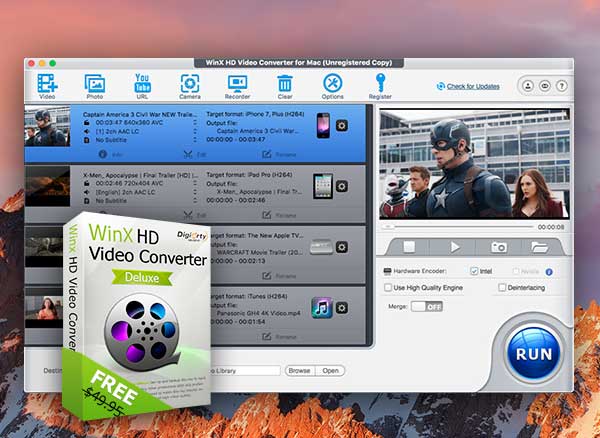Click the Check for Updates link
The image size is (600, 438).
(x=473, y=86)
